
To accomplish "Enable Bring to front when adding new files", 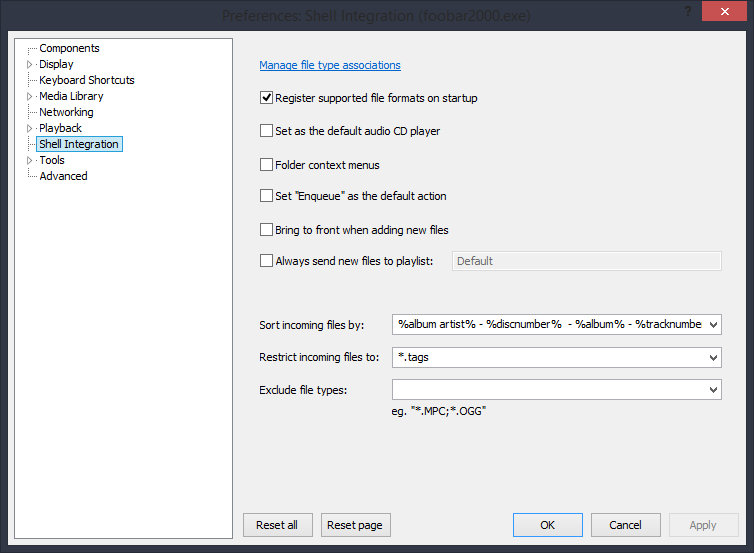I will click(x=266, y=229).
